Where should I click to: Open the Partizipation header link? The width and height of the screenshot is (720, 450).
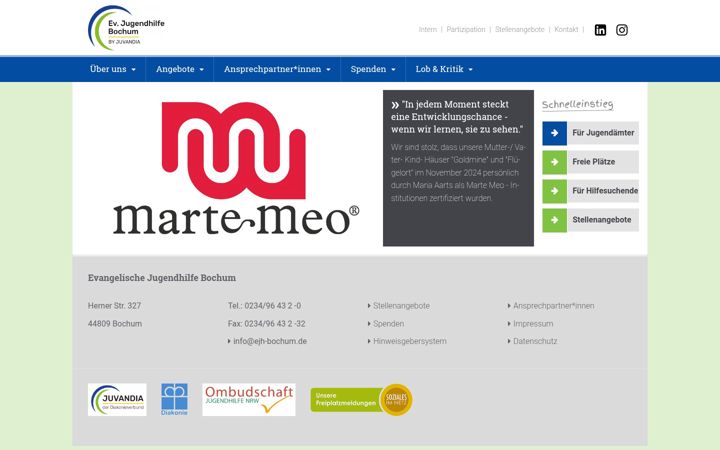point(466,29)
